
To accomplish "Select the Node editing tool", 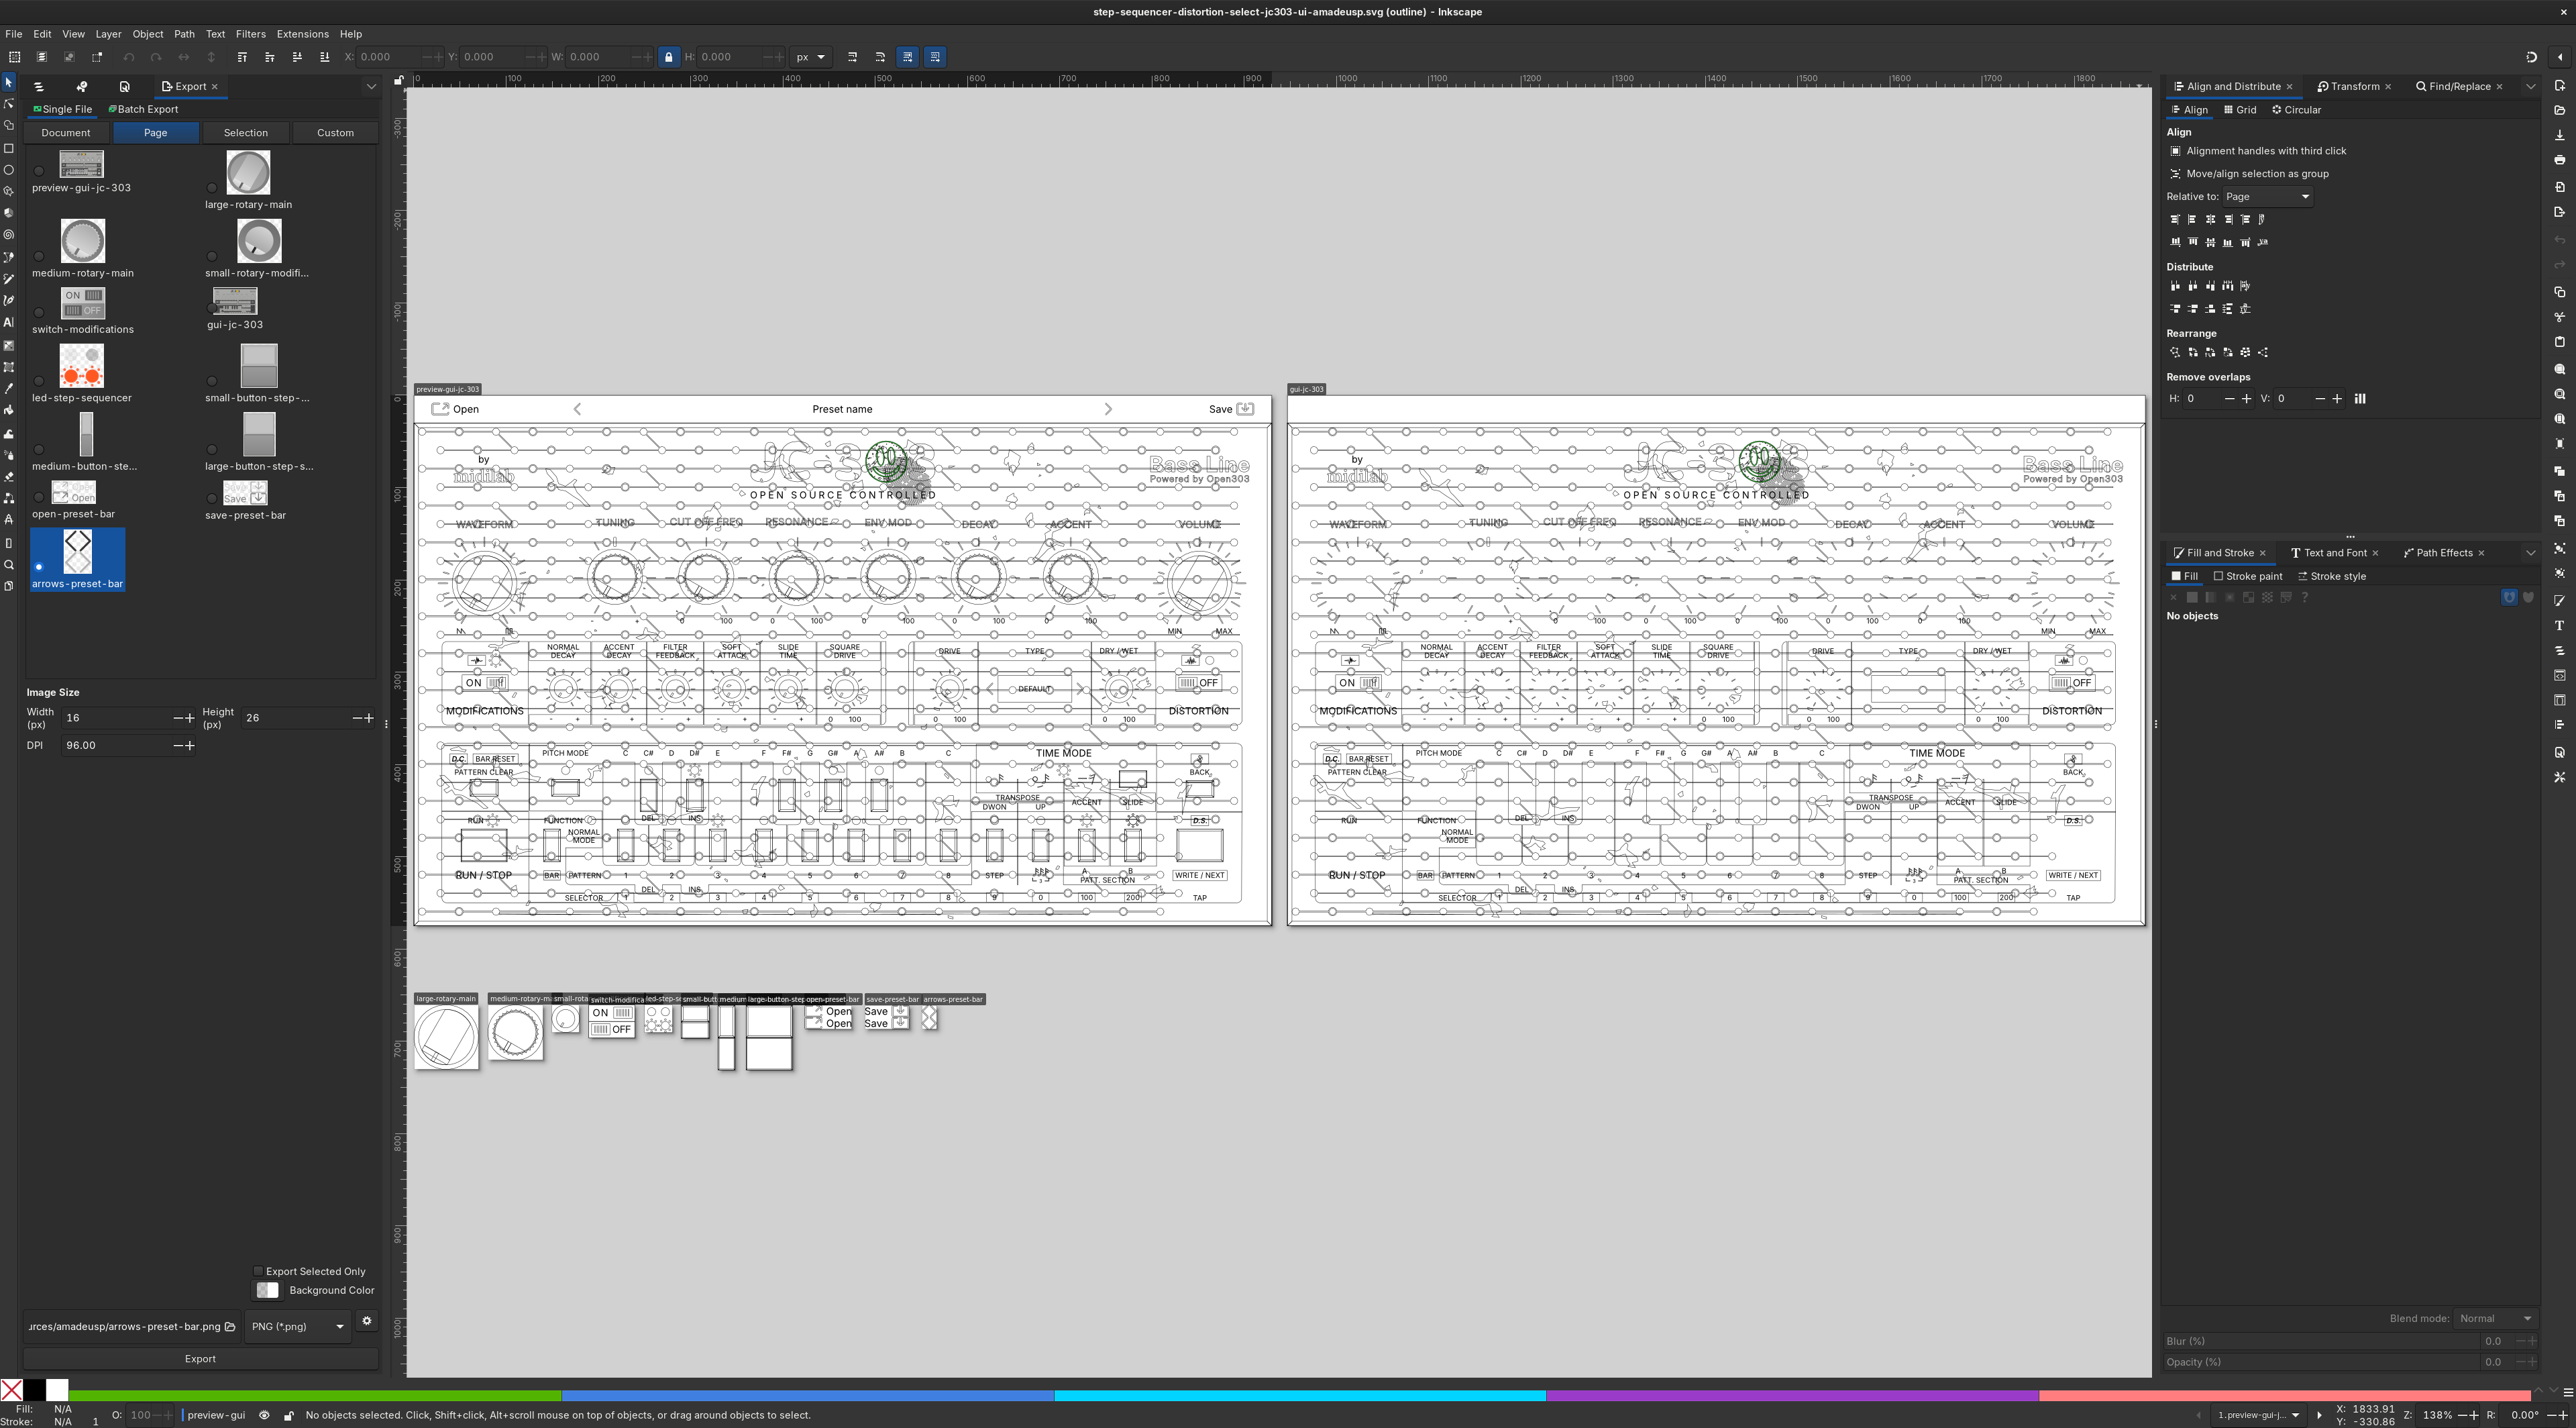I will [x=9, y=103].
